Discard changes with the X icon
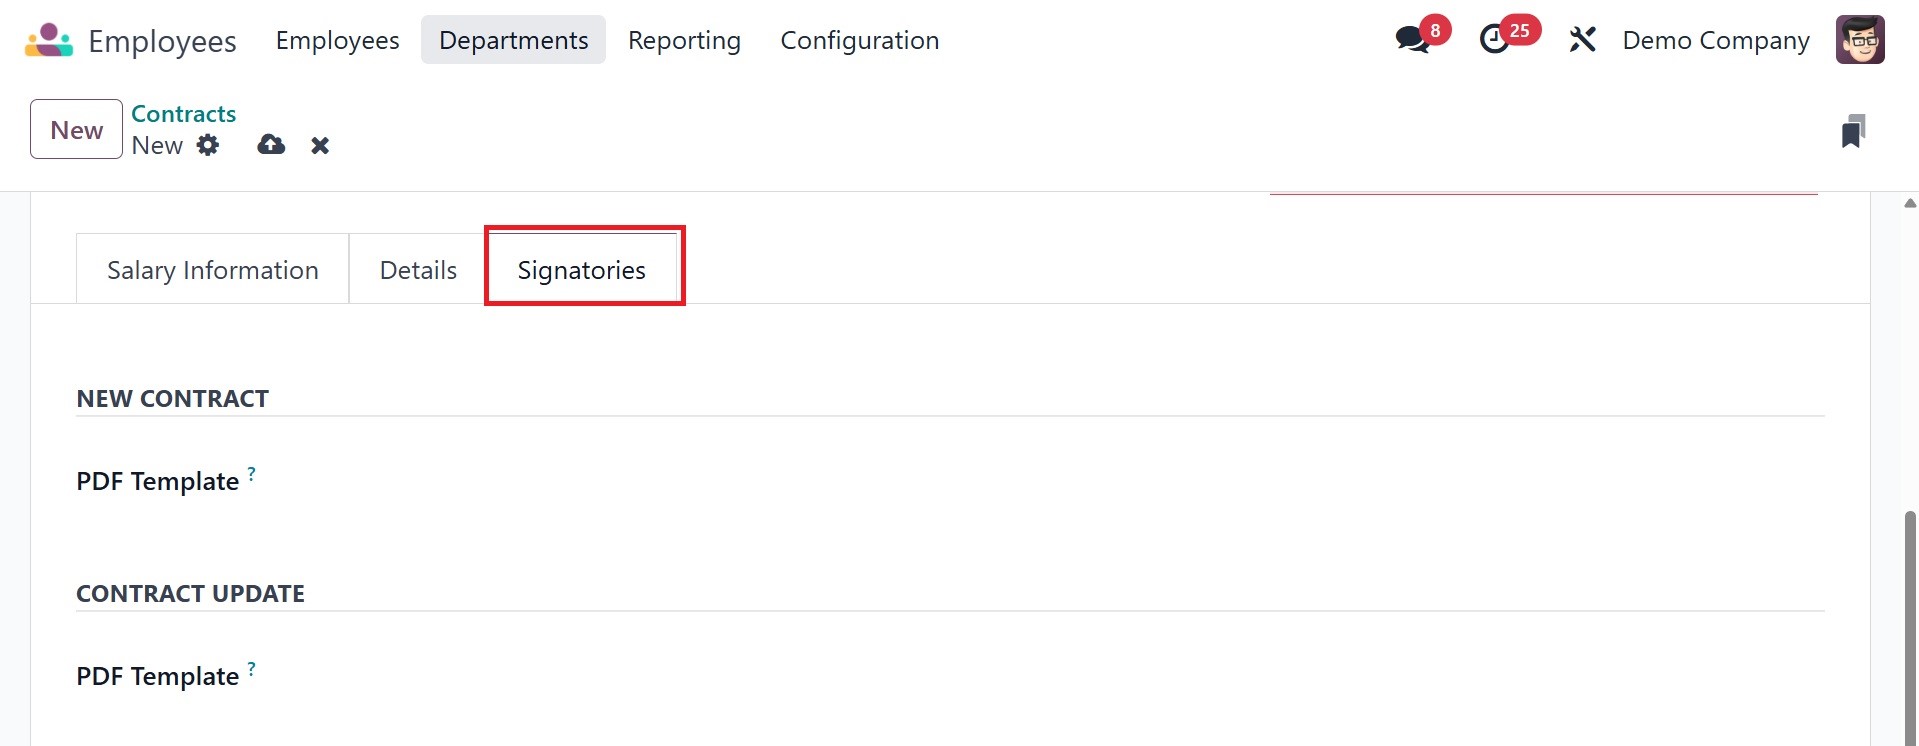 click(320, 146)
